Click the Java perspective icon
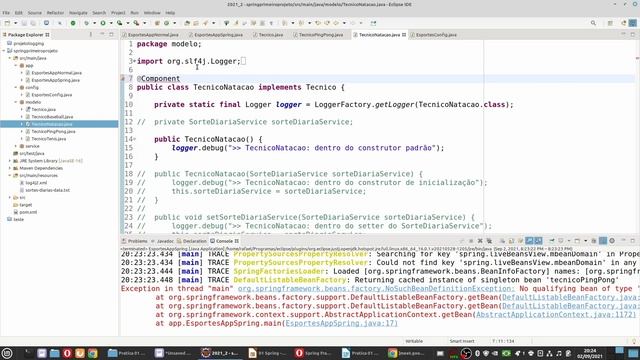The height and width of the screenshot is (360, 640). [x=632, y=23]
